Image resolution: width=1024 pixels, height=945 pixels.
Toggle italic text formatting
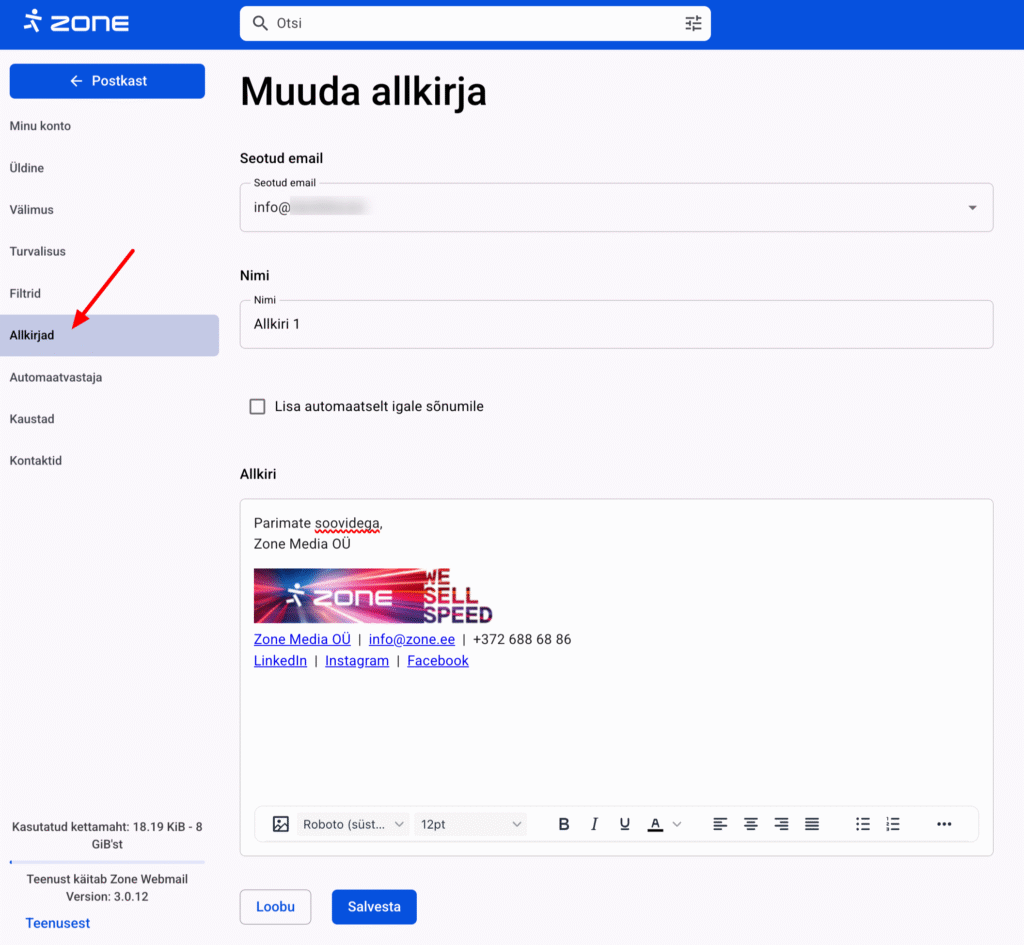click(594, 824)
